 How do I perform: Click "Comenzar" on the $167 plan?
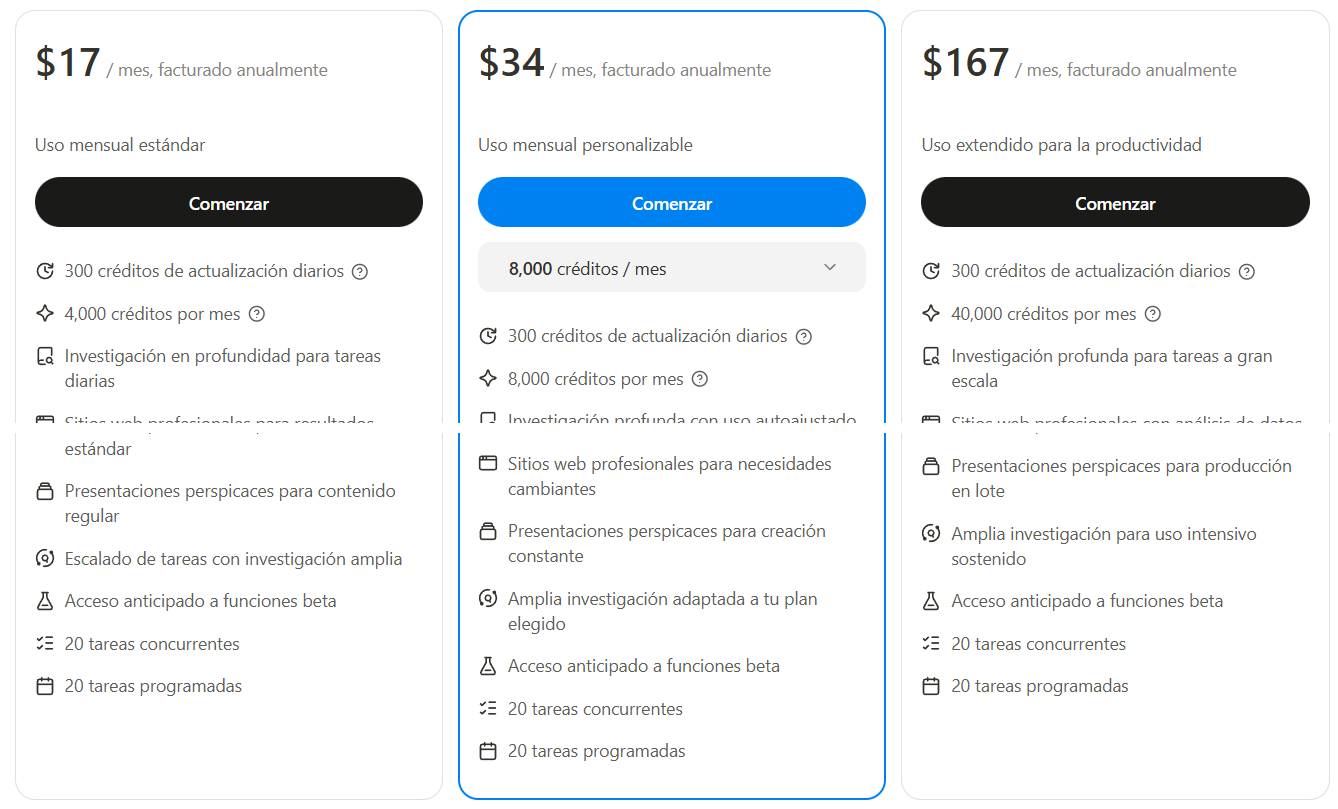[x=1114, y=202]
